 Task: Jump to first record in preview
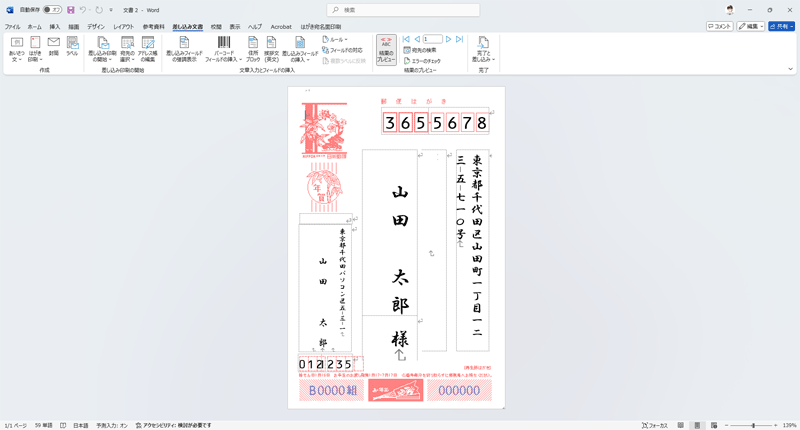(406, 39)
